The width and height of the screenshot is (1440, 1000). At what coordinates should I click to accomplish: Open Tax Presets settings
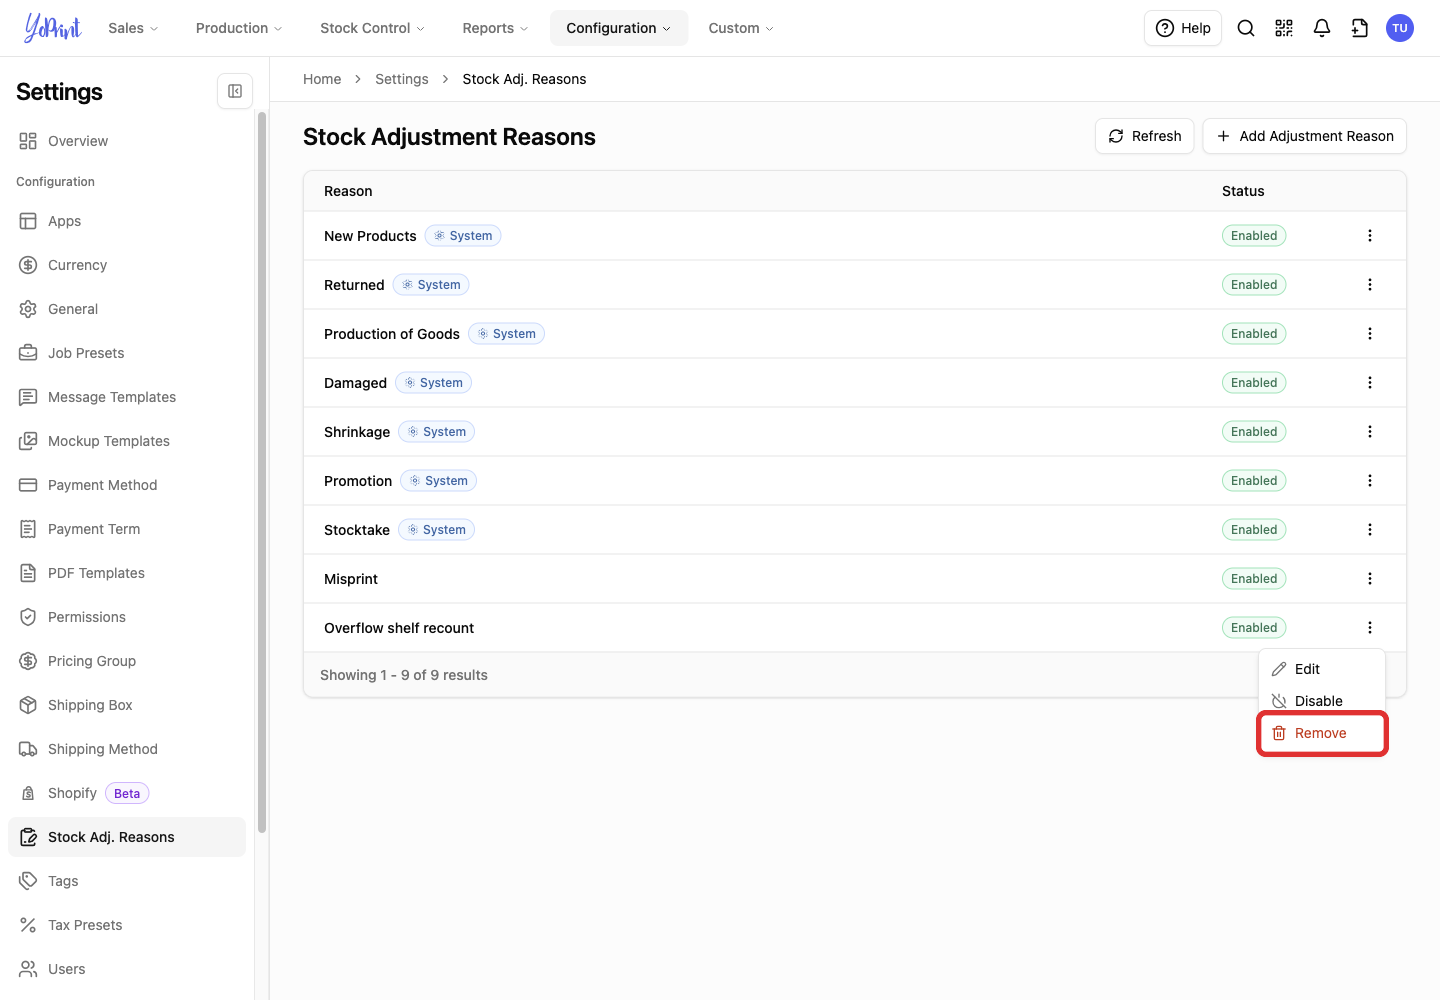click(x=127, y=925)
